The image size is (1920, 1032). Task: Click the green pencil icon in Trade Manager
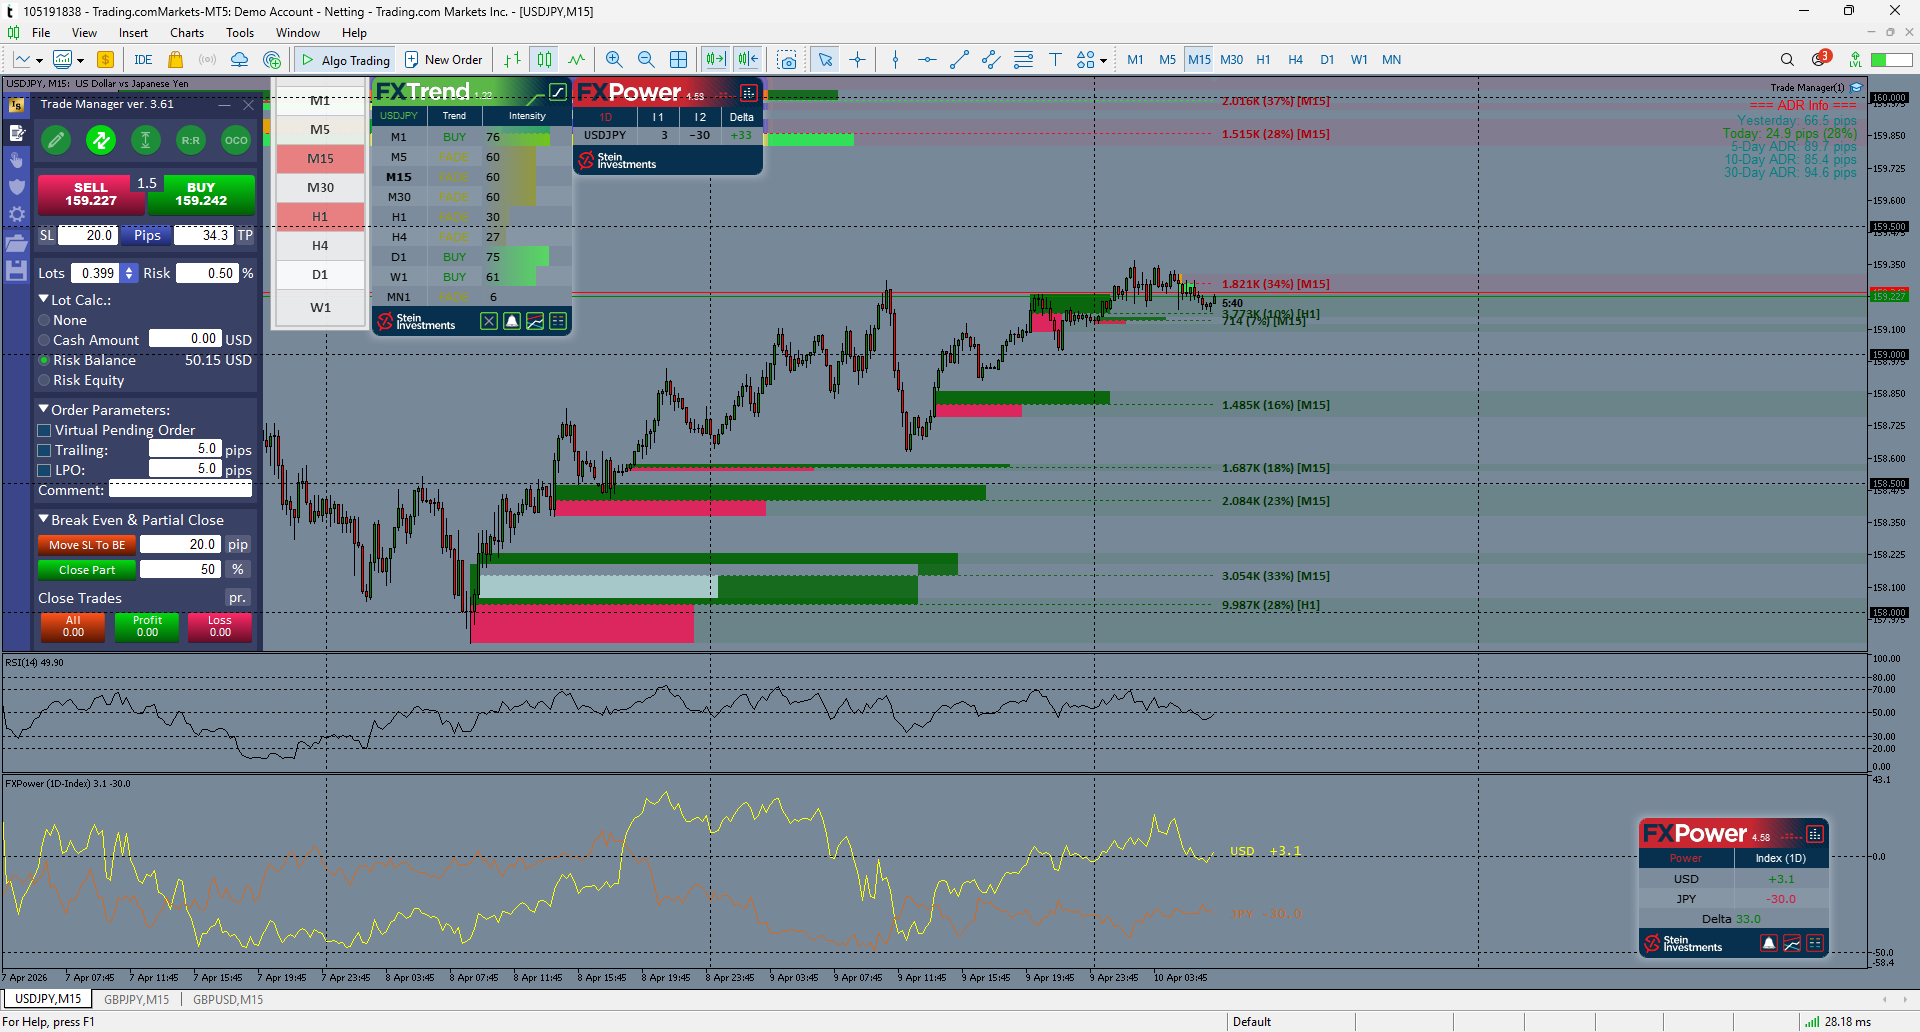(56, 141)
